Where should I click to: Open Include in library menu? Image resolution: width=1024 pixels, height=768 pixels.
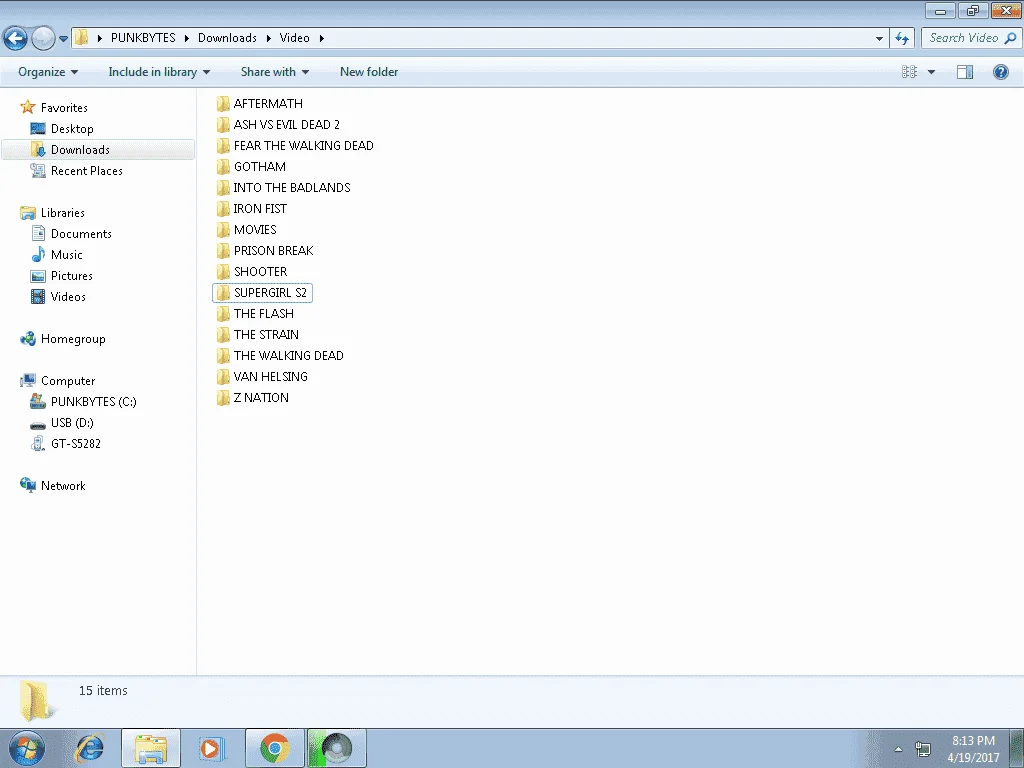(159, 72)
